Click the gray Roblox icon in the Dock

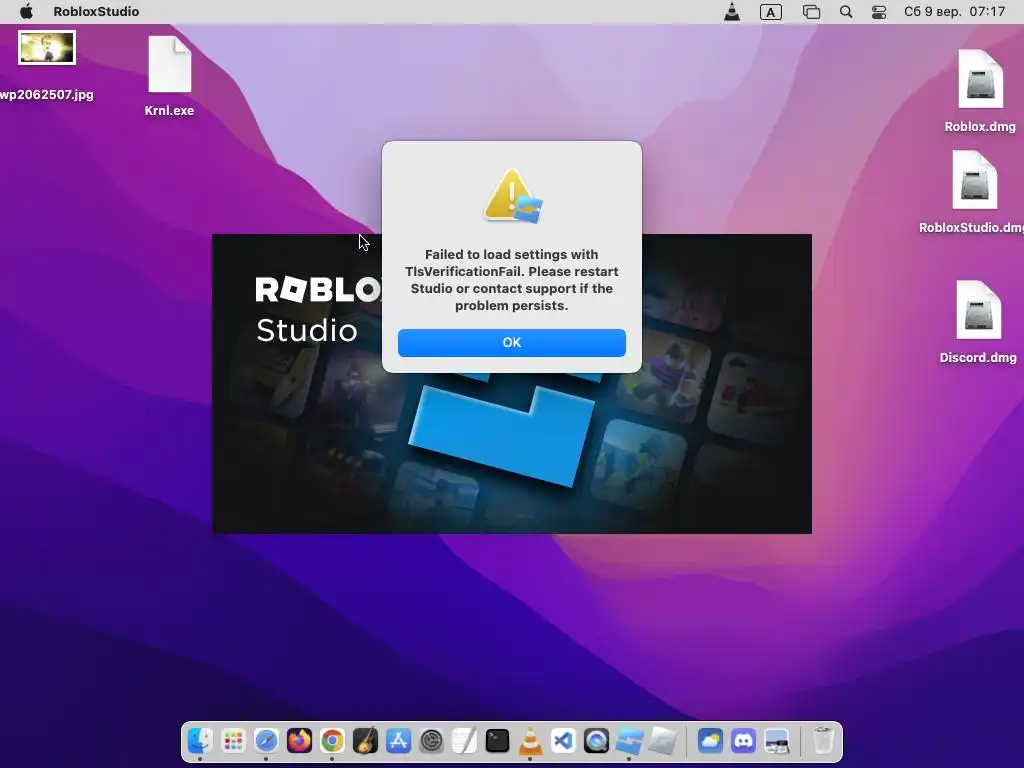[x=662, y=741]
